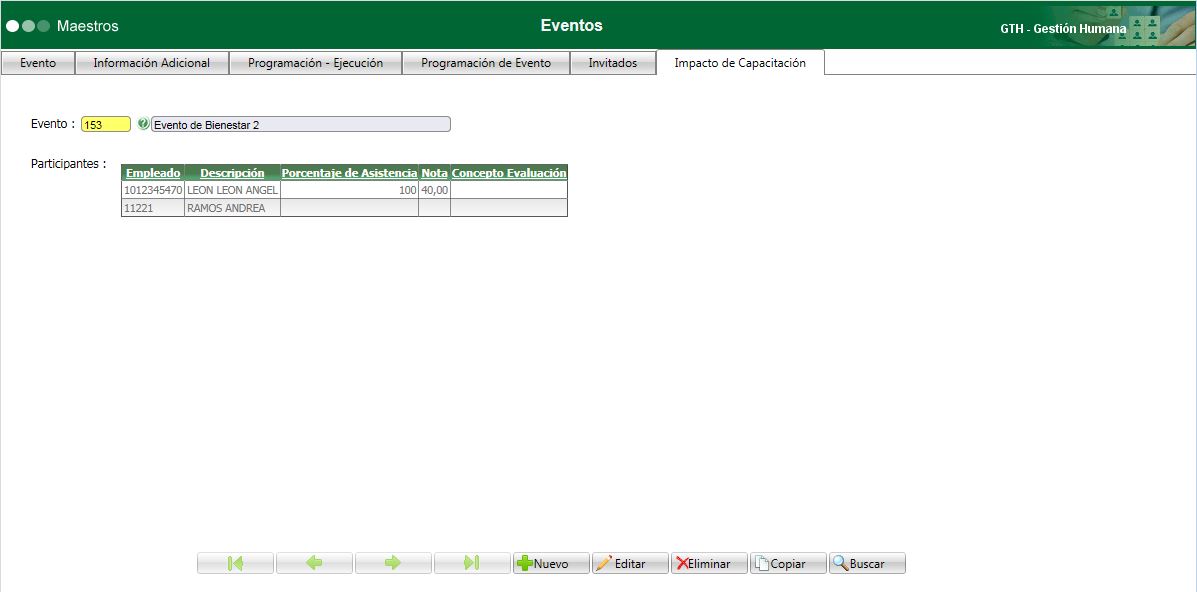Screen dimensions: 1197x592
Task: Sort by Porcentaje de Asistencia header
Action: point(350,173)
